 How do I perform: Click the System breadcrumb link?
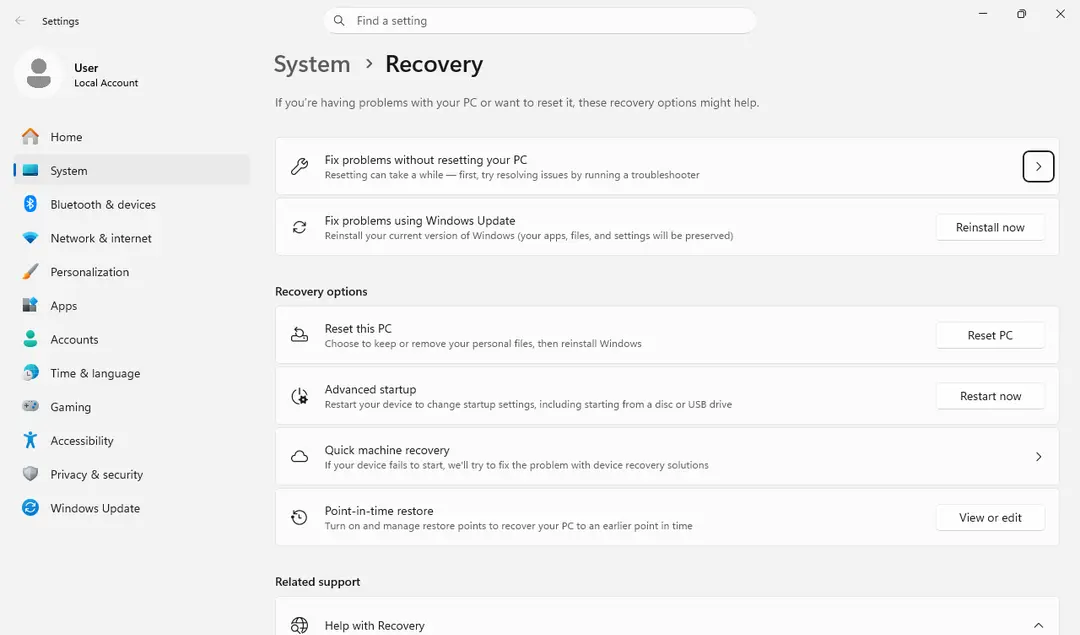(312, 64)
